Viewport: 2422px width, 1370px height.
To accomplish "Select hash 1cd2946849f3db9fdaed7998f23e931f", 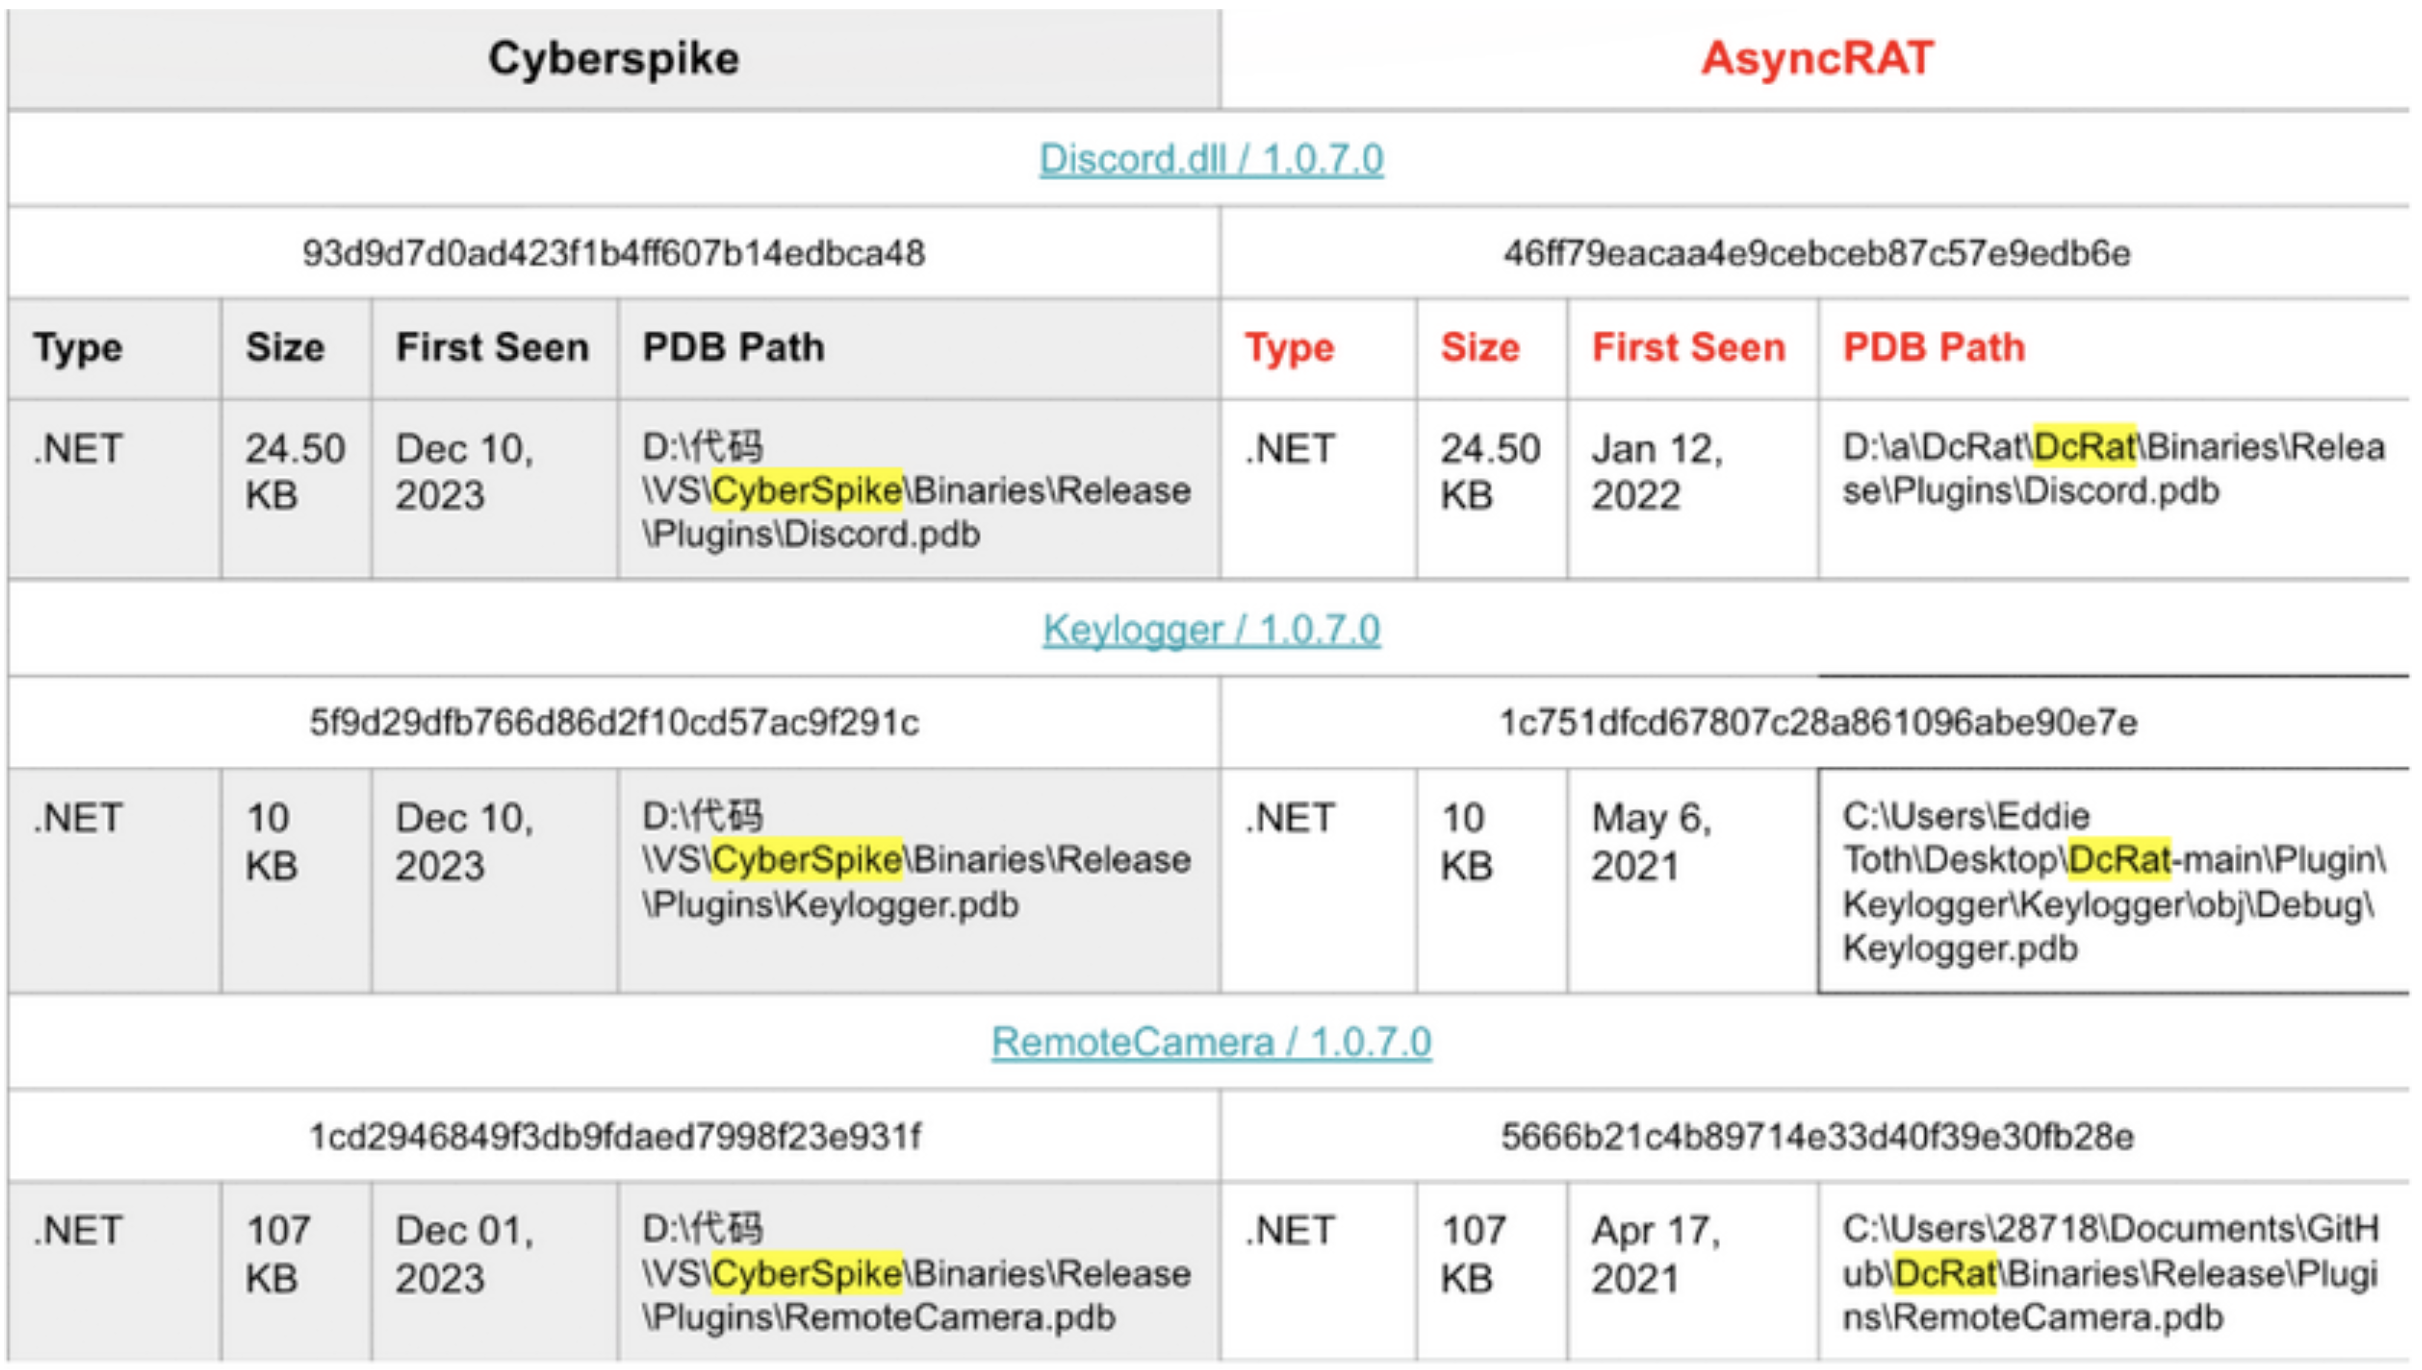I will (x=613, y=1136).
